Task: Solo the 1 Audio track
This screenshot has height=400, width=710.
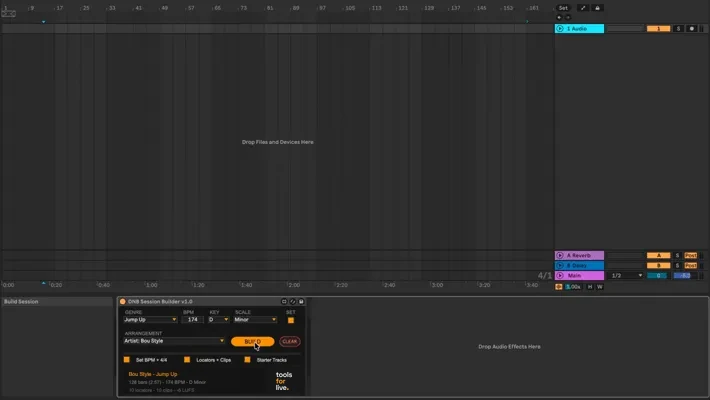Action: tap(678, 29)
